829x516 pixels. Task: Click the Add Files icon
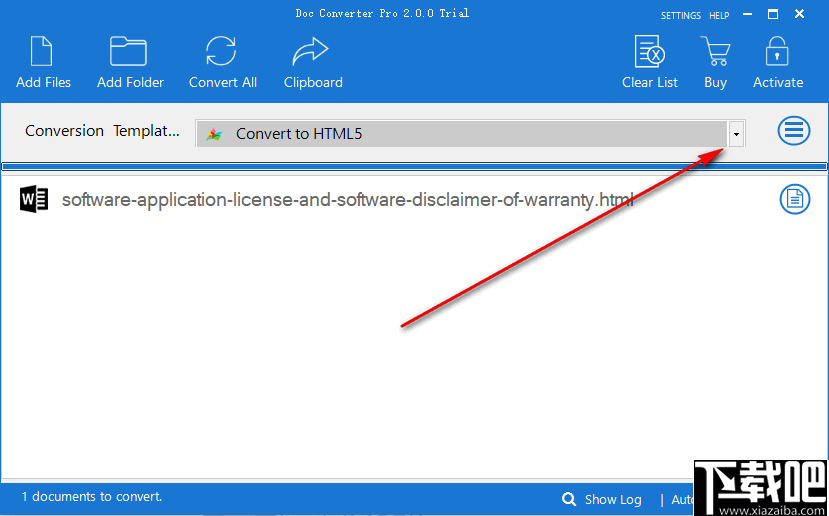(42, 52)
